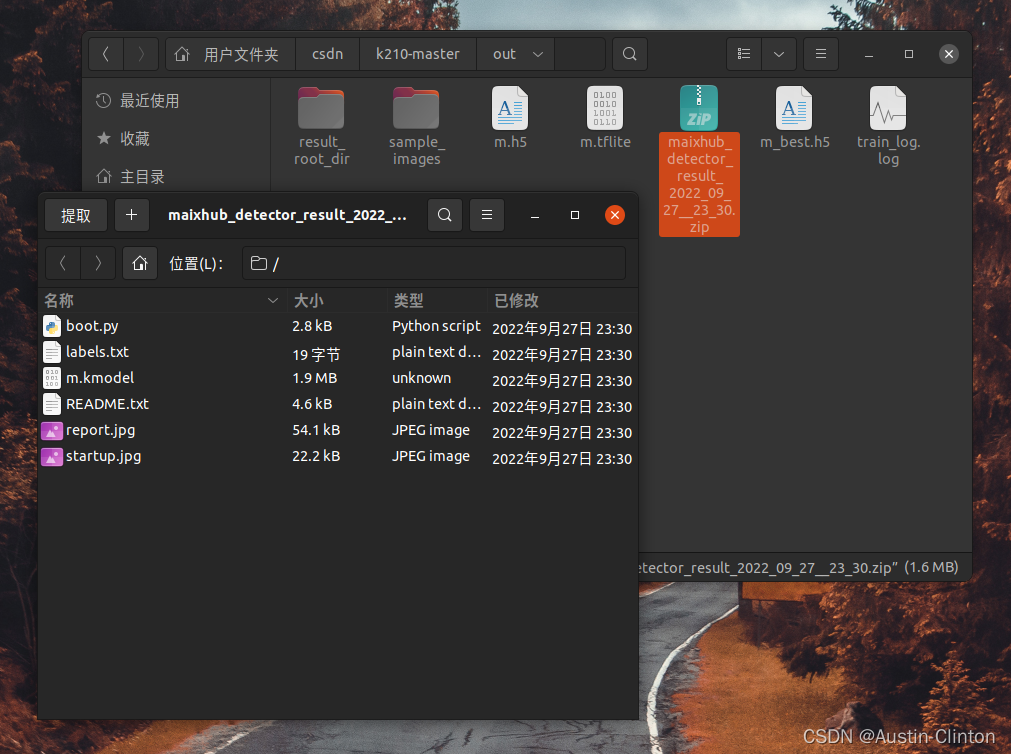Click the file manager search icon
Image resolution: width=1011 pixels, height=754 pixels.
point(630,54)
